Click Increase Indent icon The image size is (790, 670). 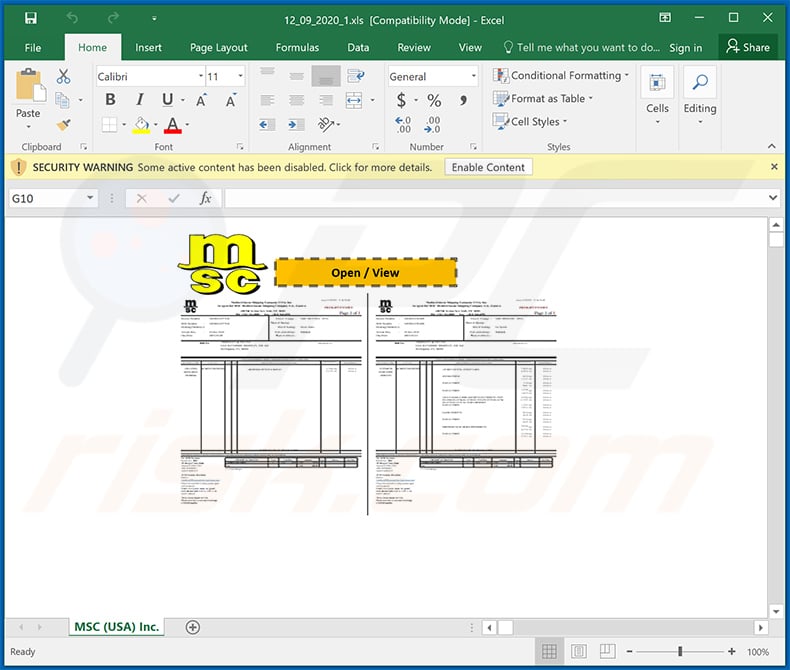[x=297, y=124]
